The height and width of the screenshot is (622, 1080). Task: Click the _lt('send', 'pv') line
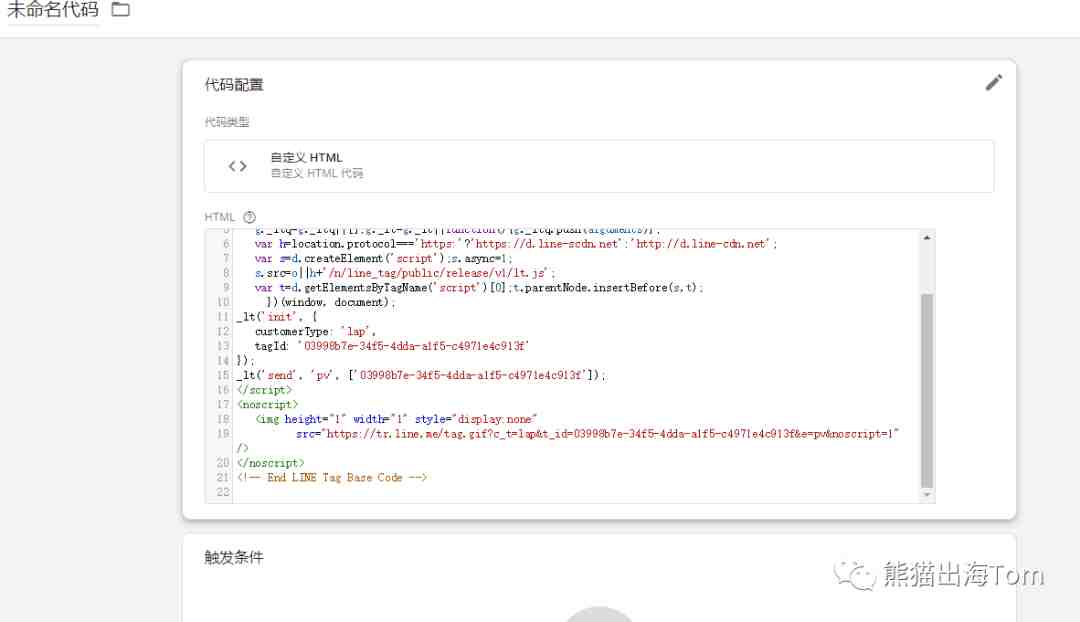(422, 375)
